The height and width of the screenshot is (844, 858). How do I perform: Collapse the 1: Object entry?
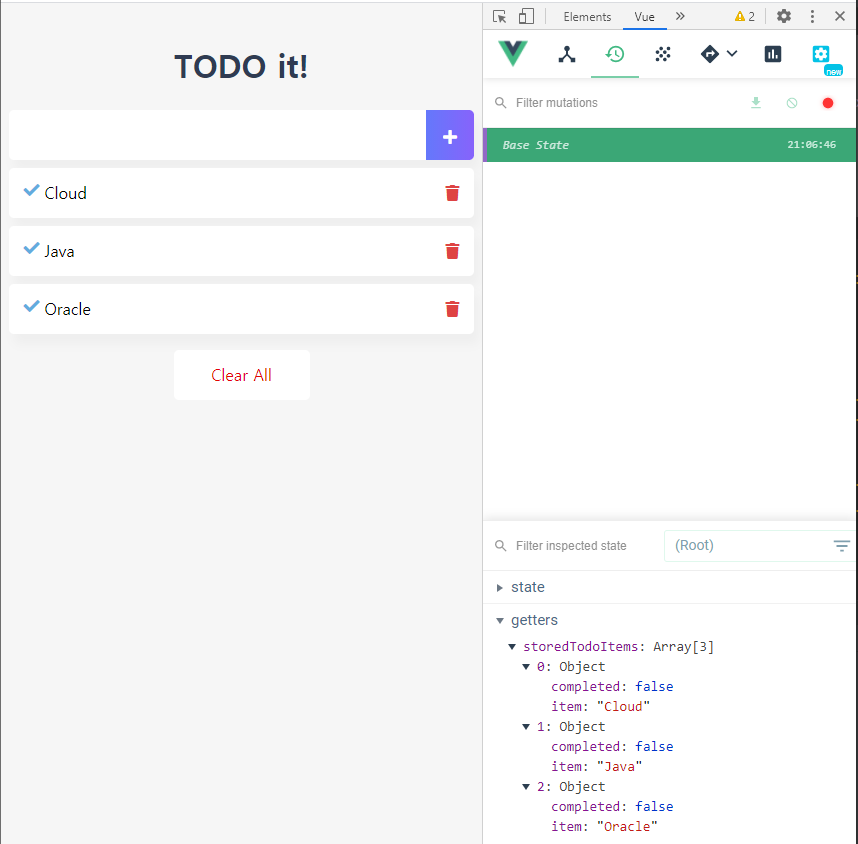click(x=526, y=727)
